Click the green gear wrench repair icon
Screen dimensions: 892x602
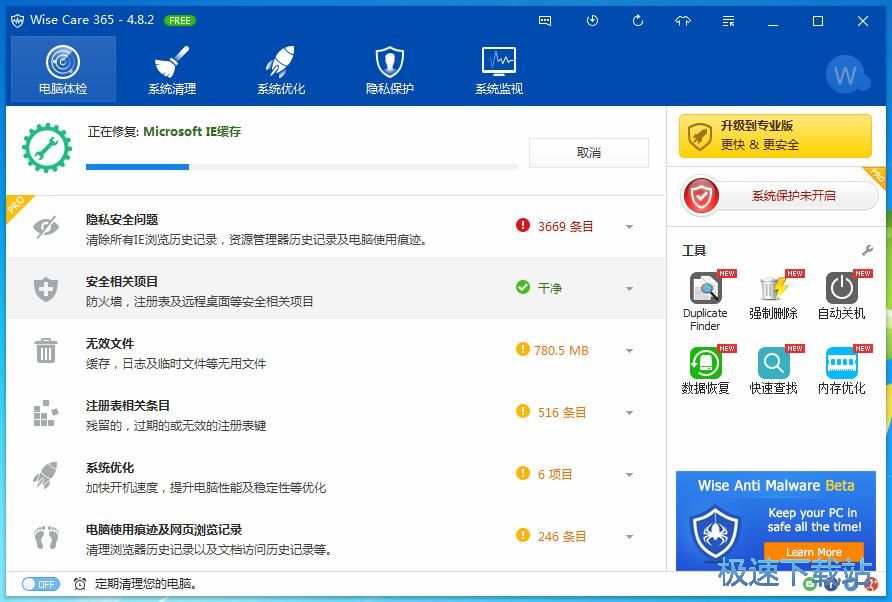pyautogui.click(x=47, y=148)
